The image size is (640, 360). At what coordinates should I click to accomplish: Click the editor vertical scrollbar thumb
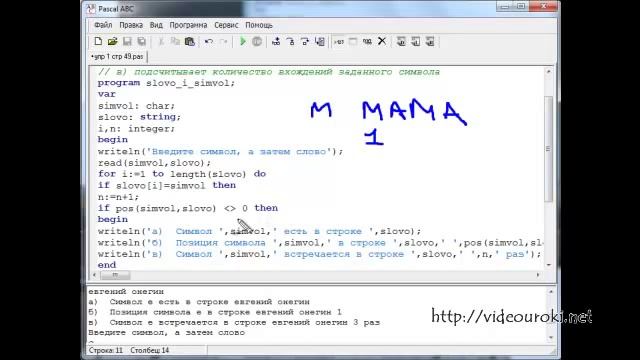click(x=549, y=149)
